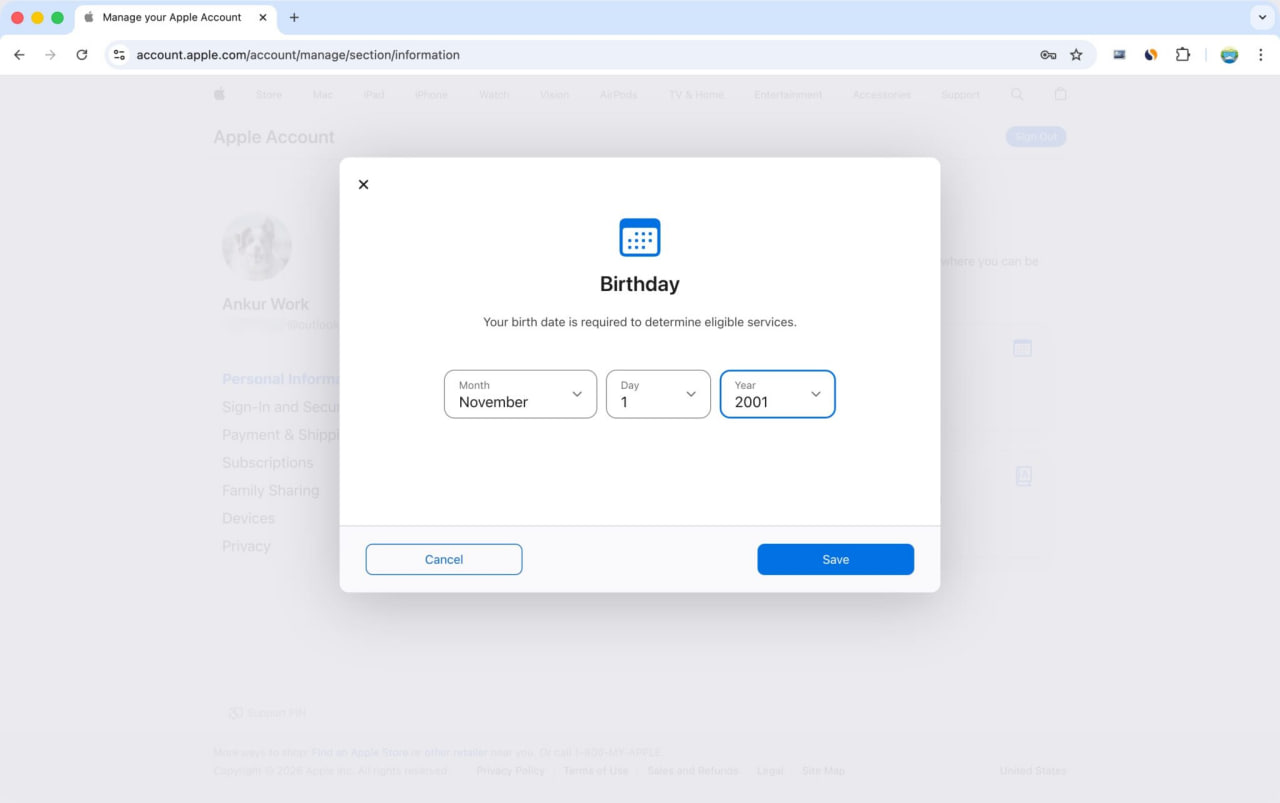Click the browser reload page icon
Screen dimensions: 1280x803
82,55
